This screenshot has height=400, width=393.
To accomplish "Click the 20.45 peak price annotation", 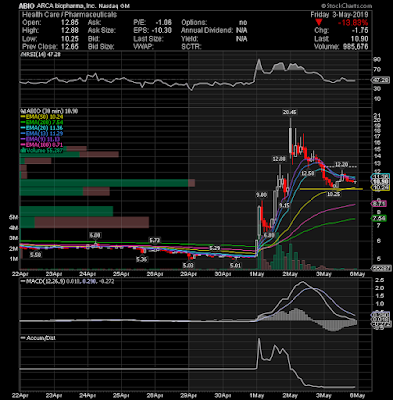I will coord(289,112).
